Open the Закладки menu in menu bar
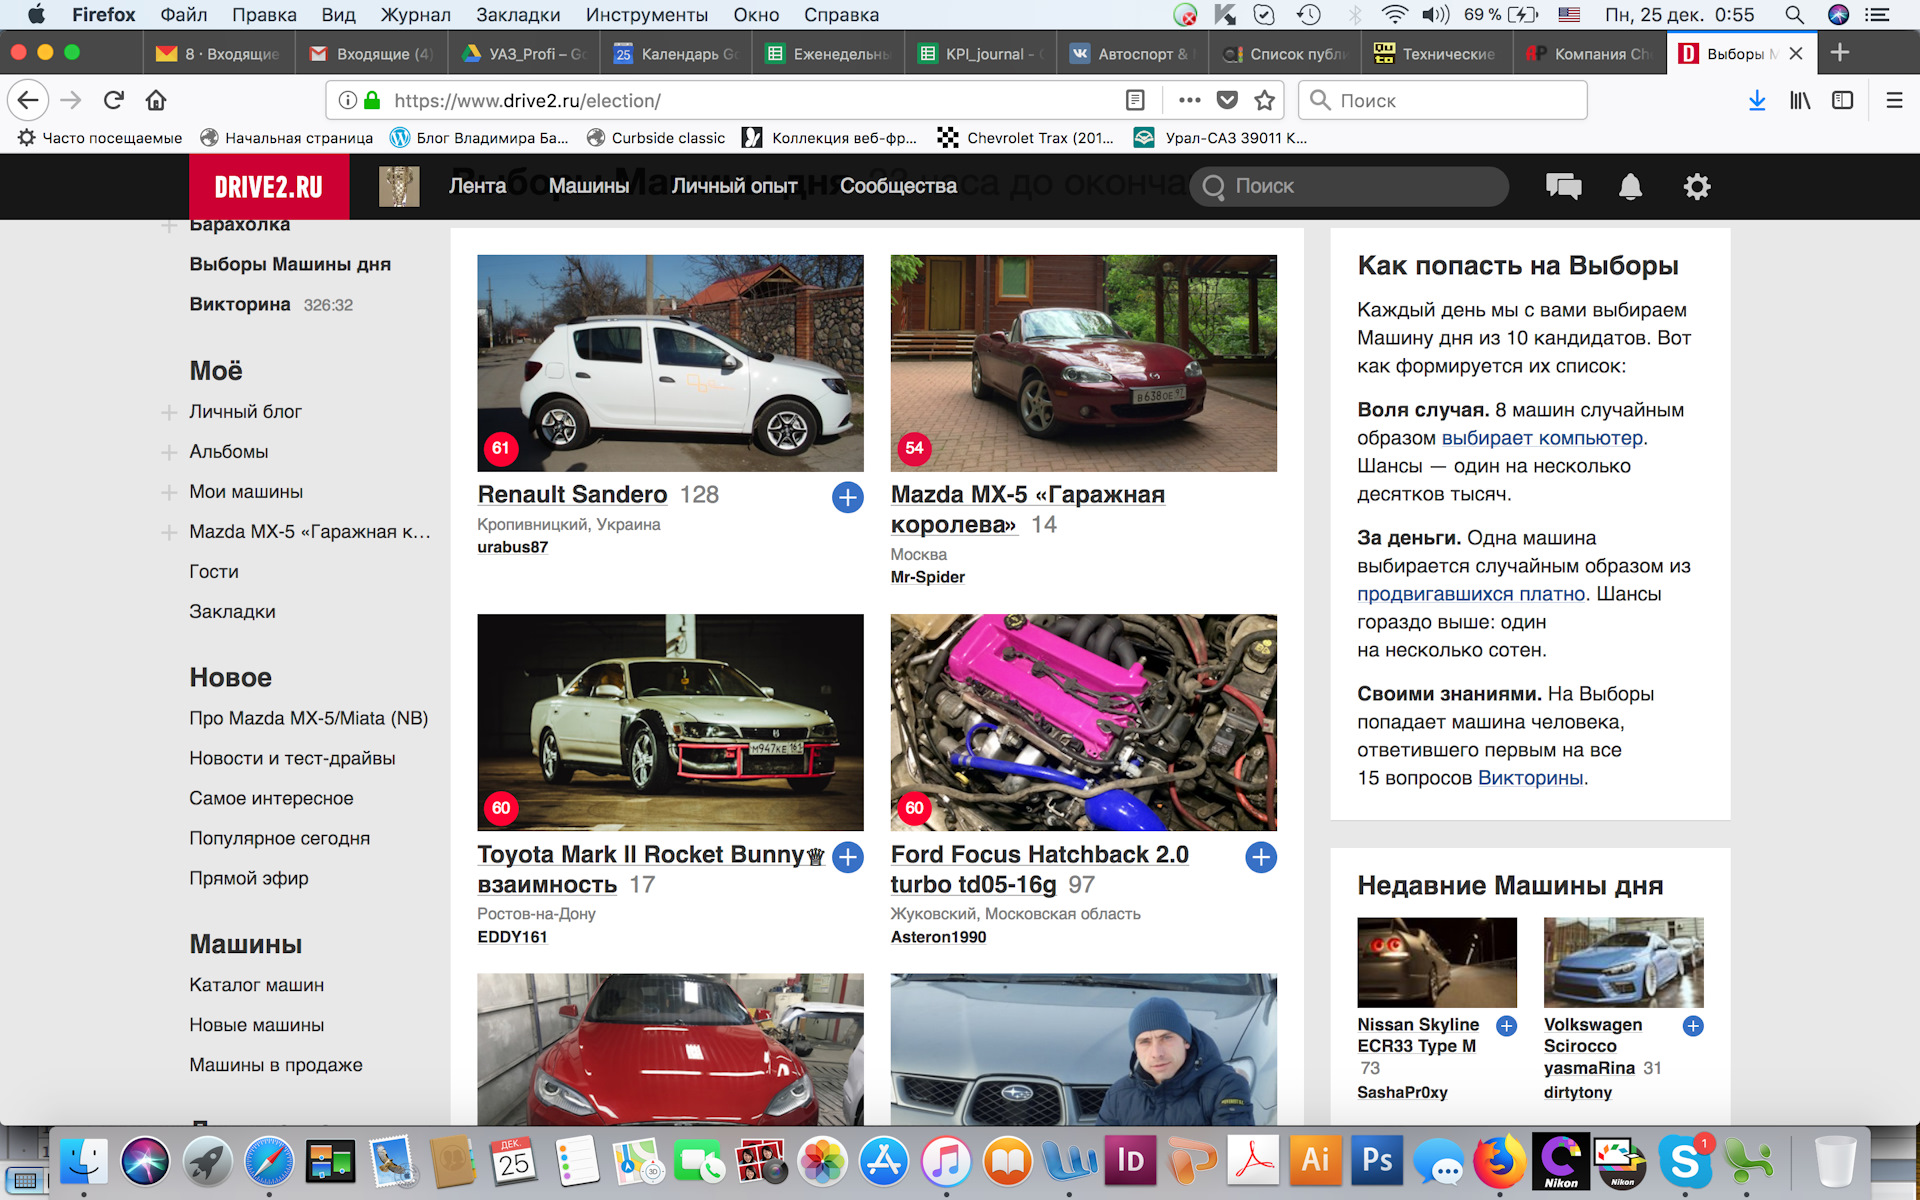This screenshot has height=1200, width=1920. 517,15
